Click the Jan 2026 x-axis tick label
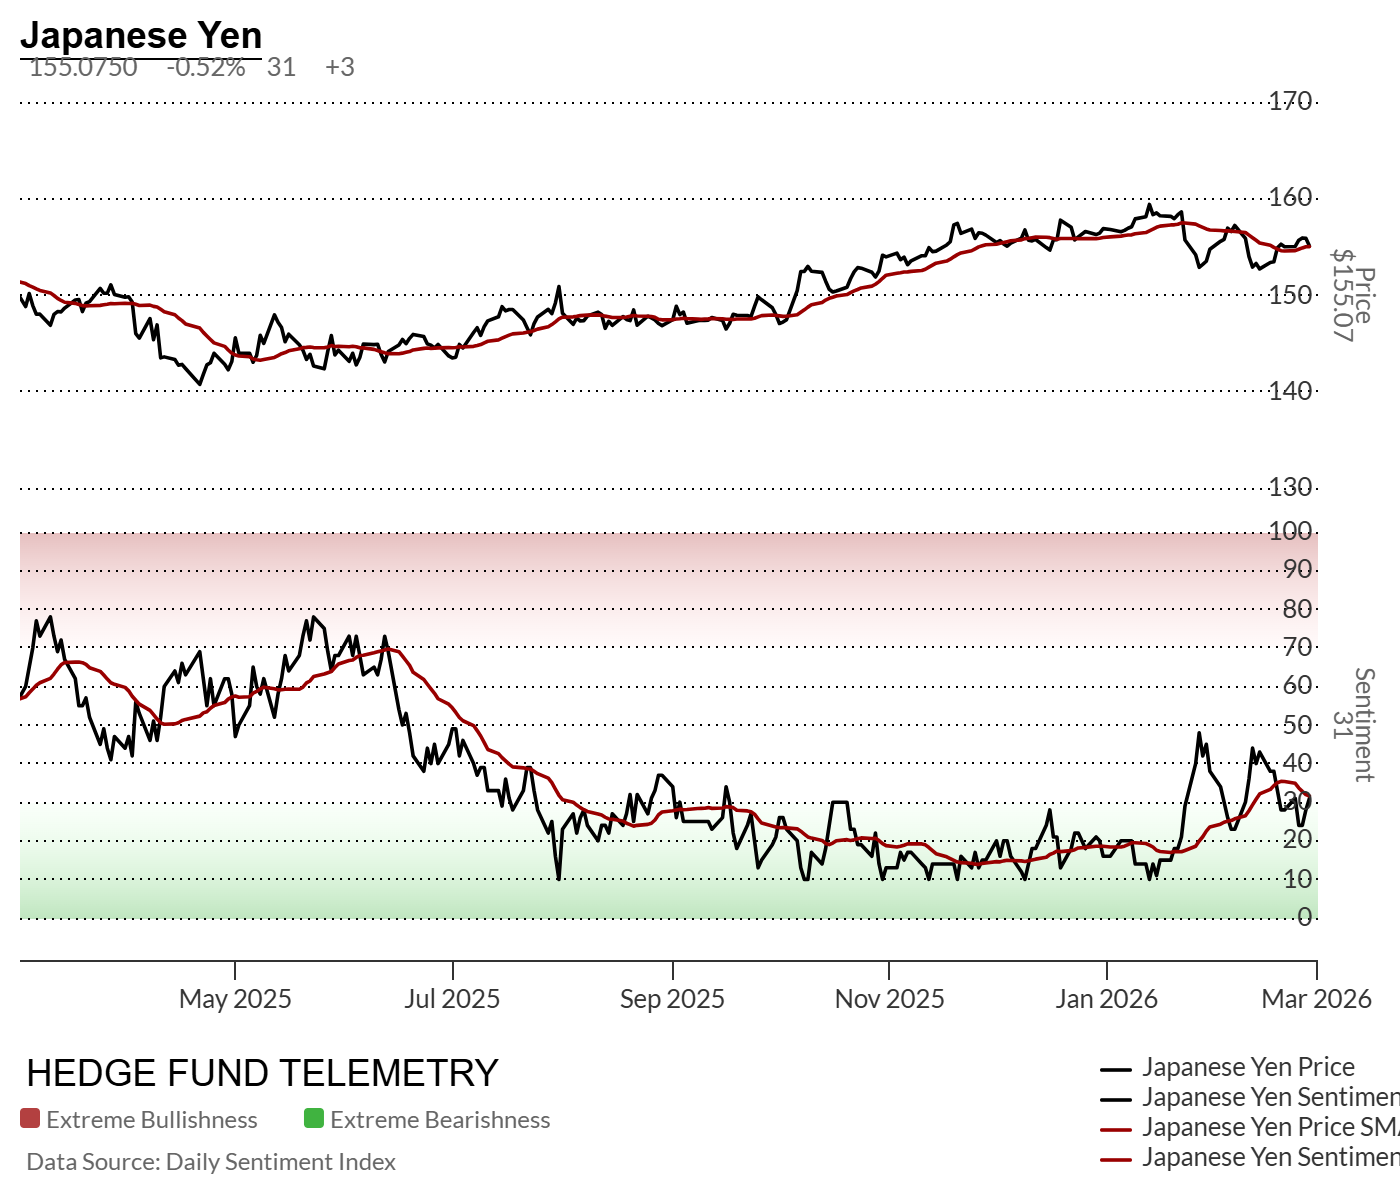This screenshot has height=1200, width=1400. (x=1106, y=998)
